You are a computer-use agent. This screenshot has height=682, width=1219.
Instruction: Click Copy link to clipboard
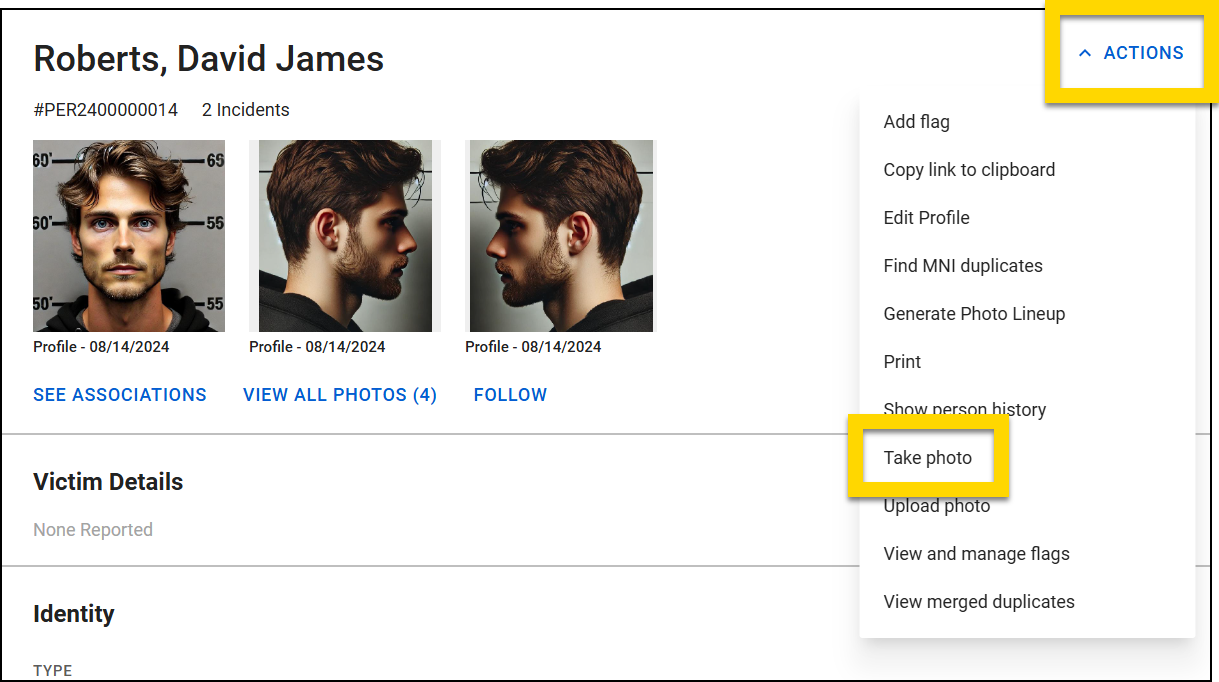(x=969, y=169)
